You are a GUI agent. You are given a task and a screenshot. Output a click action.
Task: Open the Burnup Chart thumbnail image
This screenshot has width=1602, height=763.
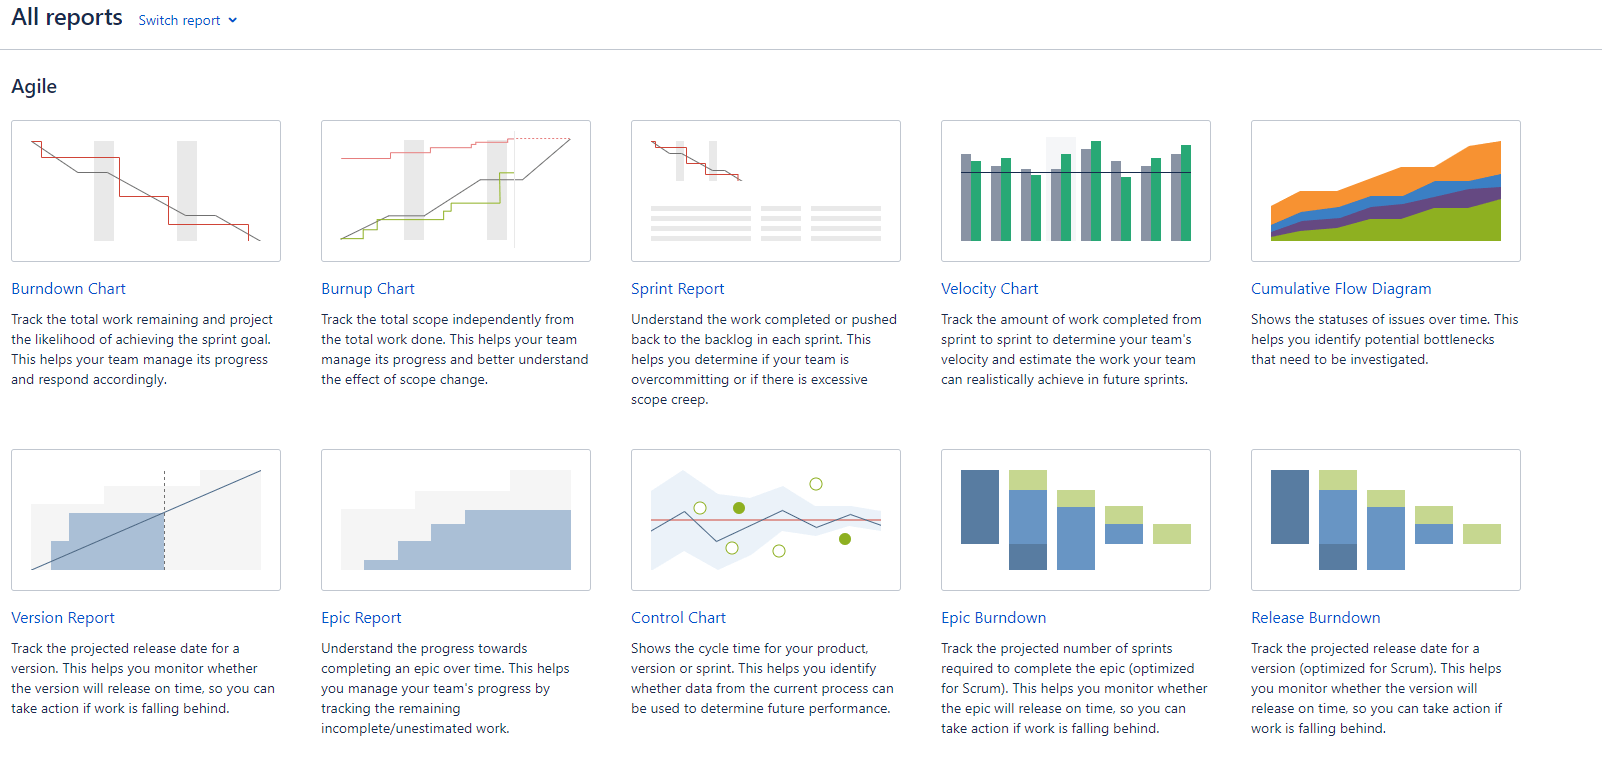[x=456, y=191]
